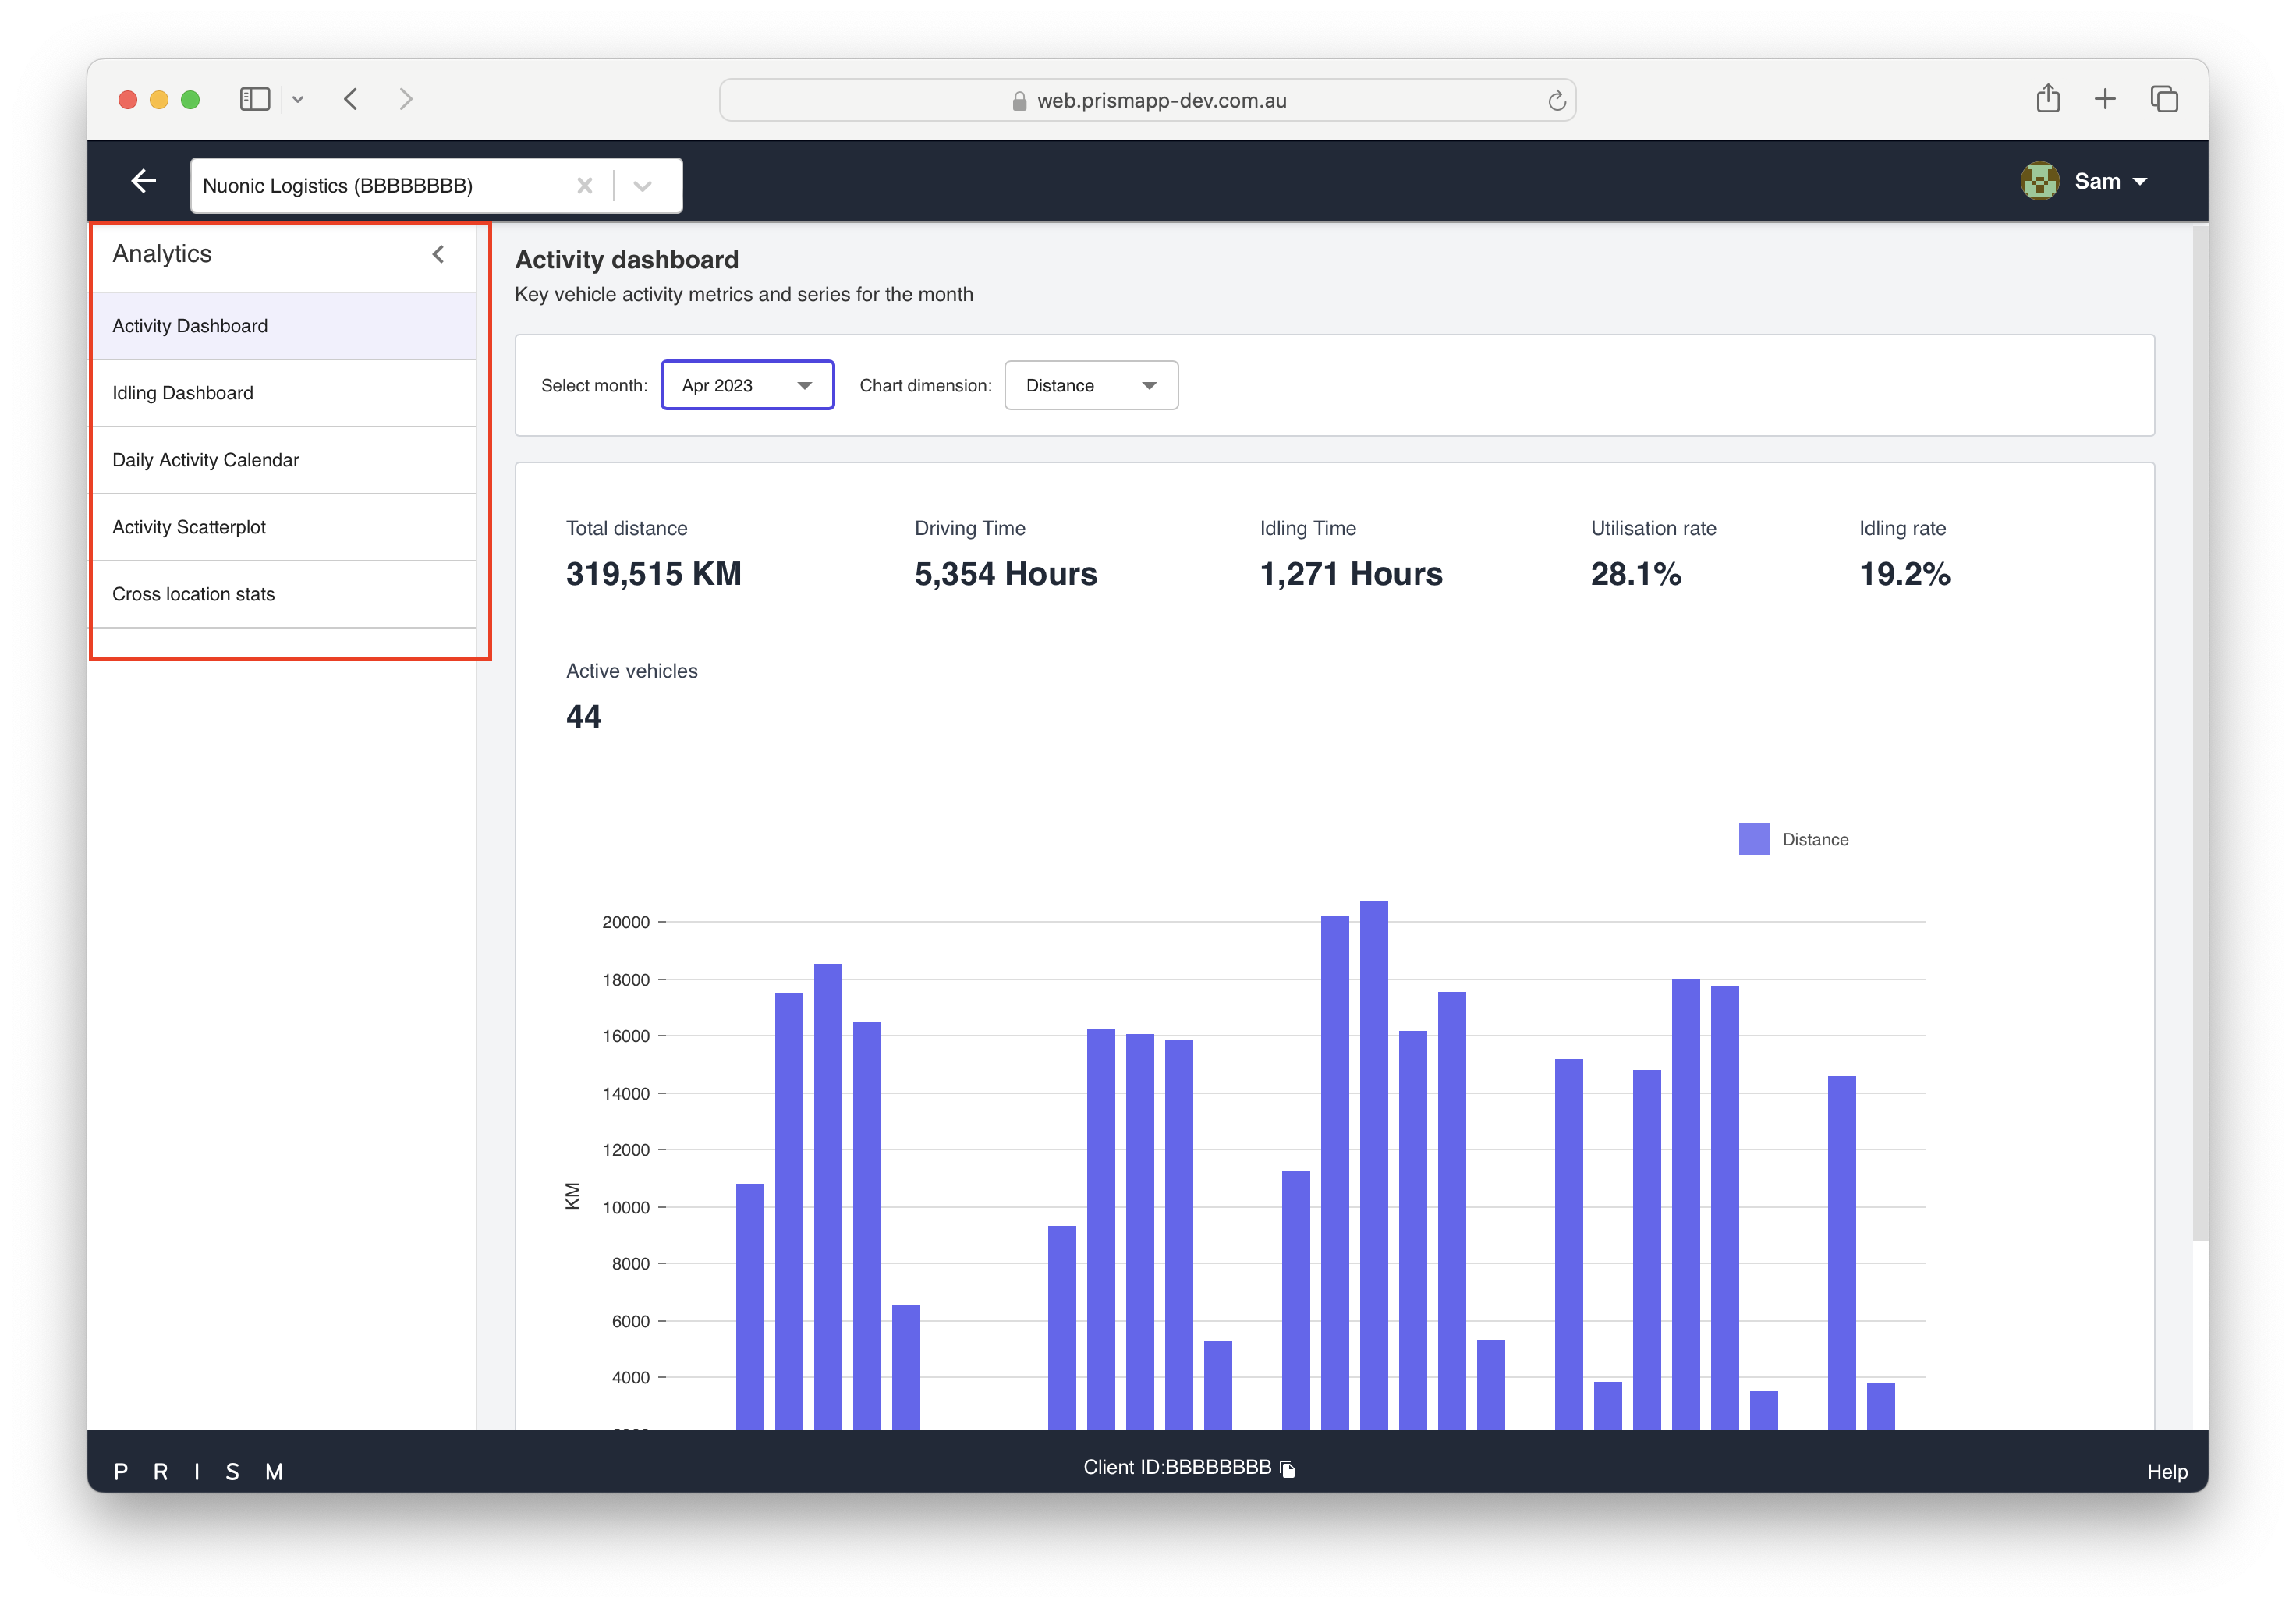Screen dimensions: 2296x1608
Task: Open the Sam user menu arrow
Action: [2140, 182]
